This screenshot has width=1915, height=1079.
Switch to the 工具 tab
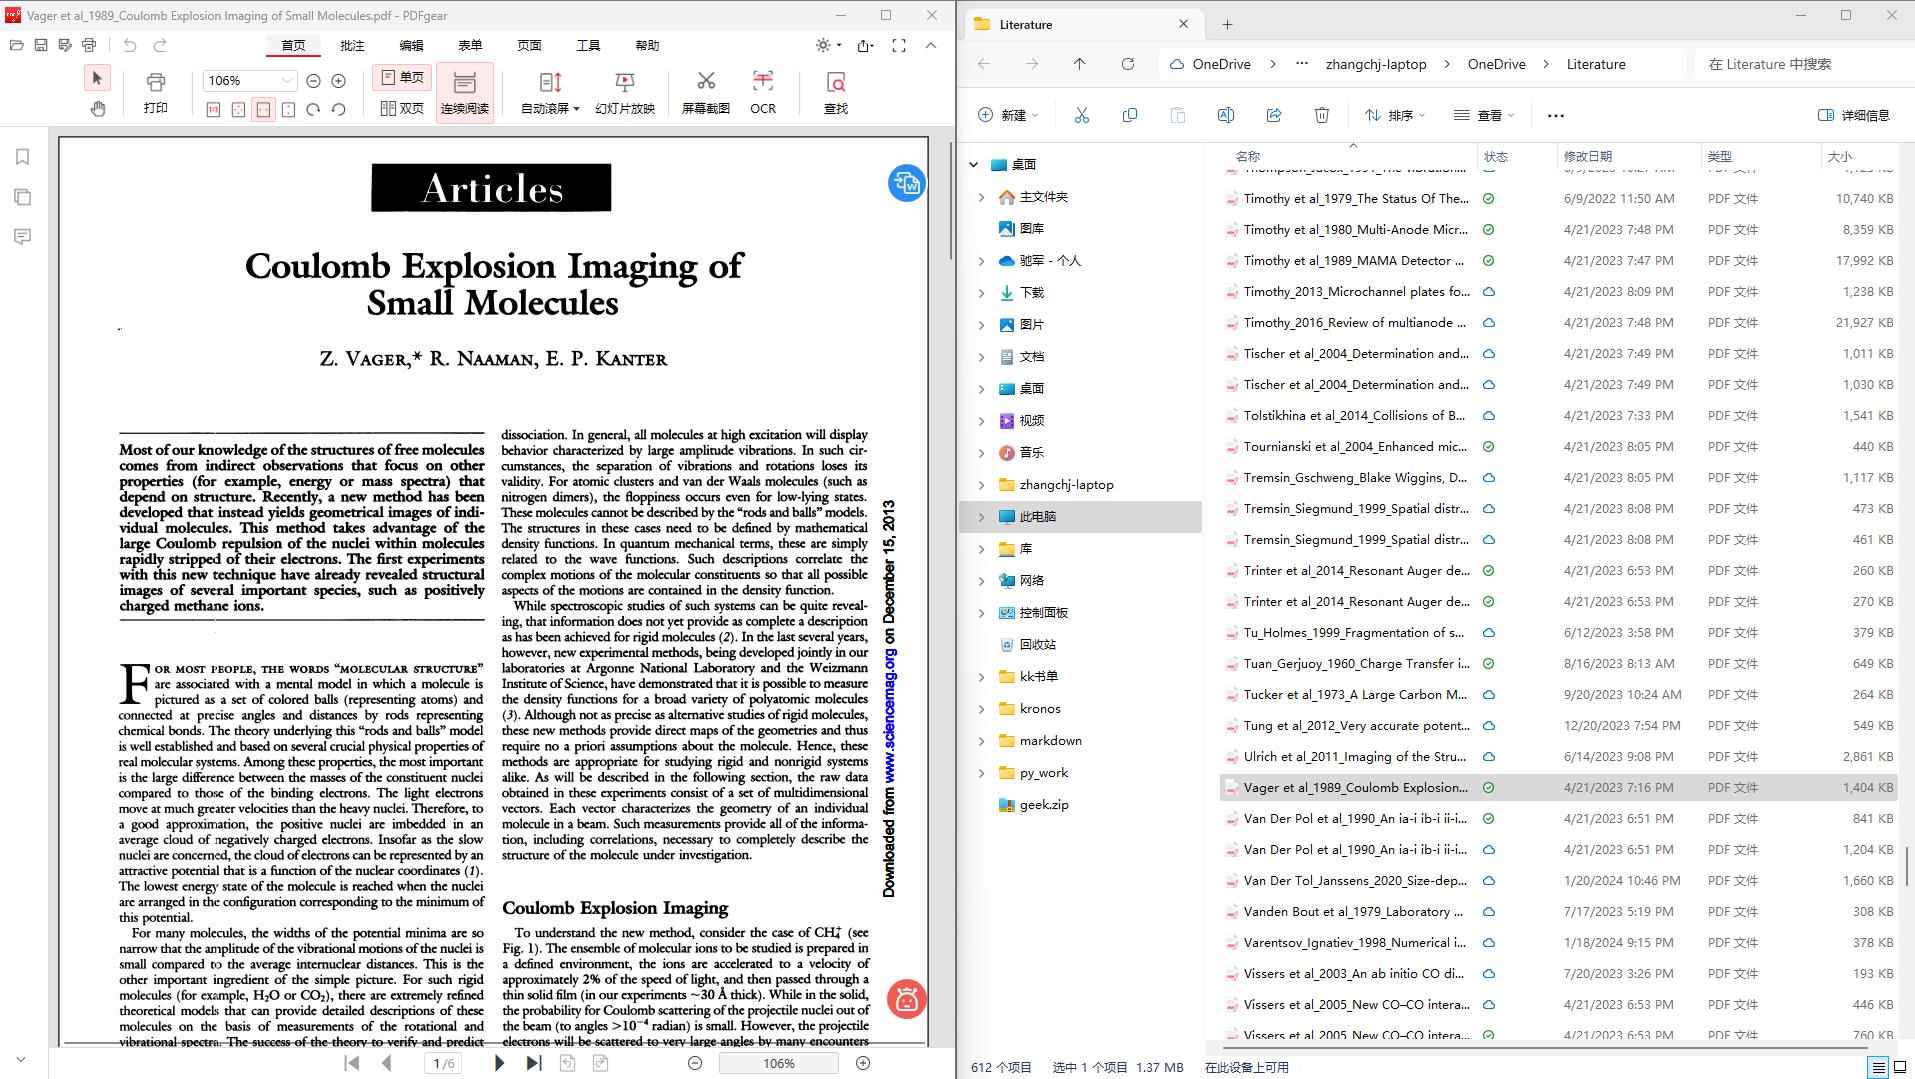tap(588, 45)
